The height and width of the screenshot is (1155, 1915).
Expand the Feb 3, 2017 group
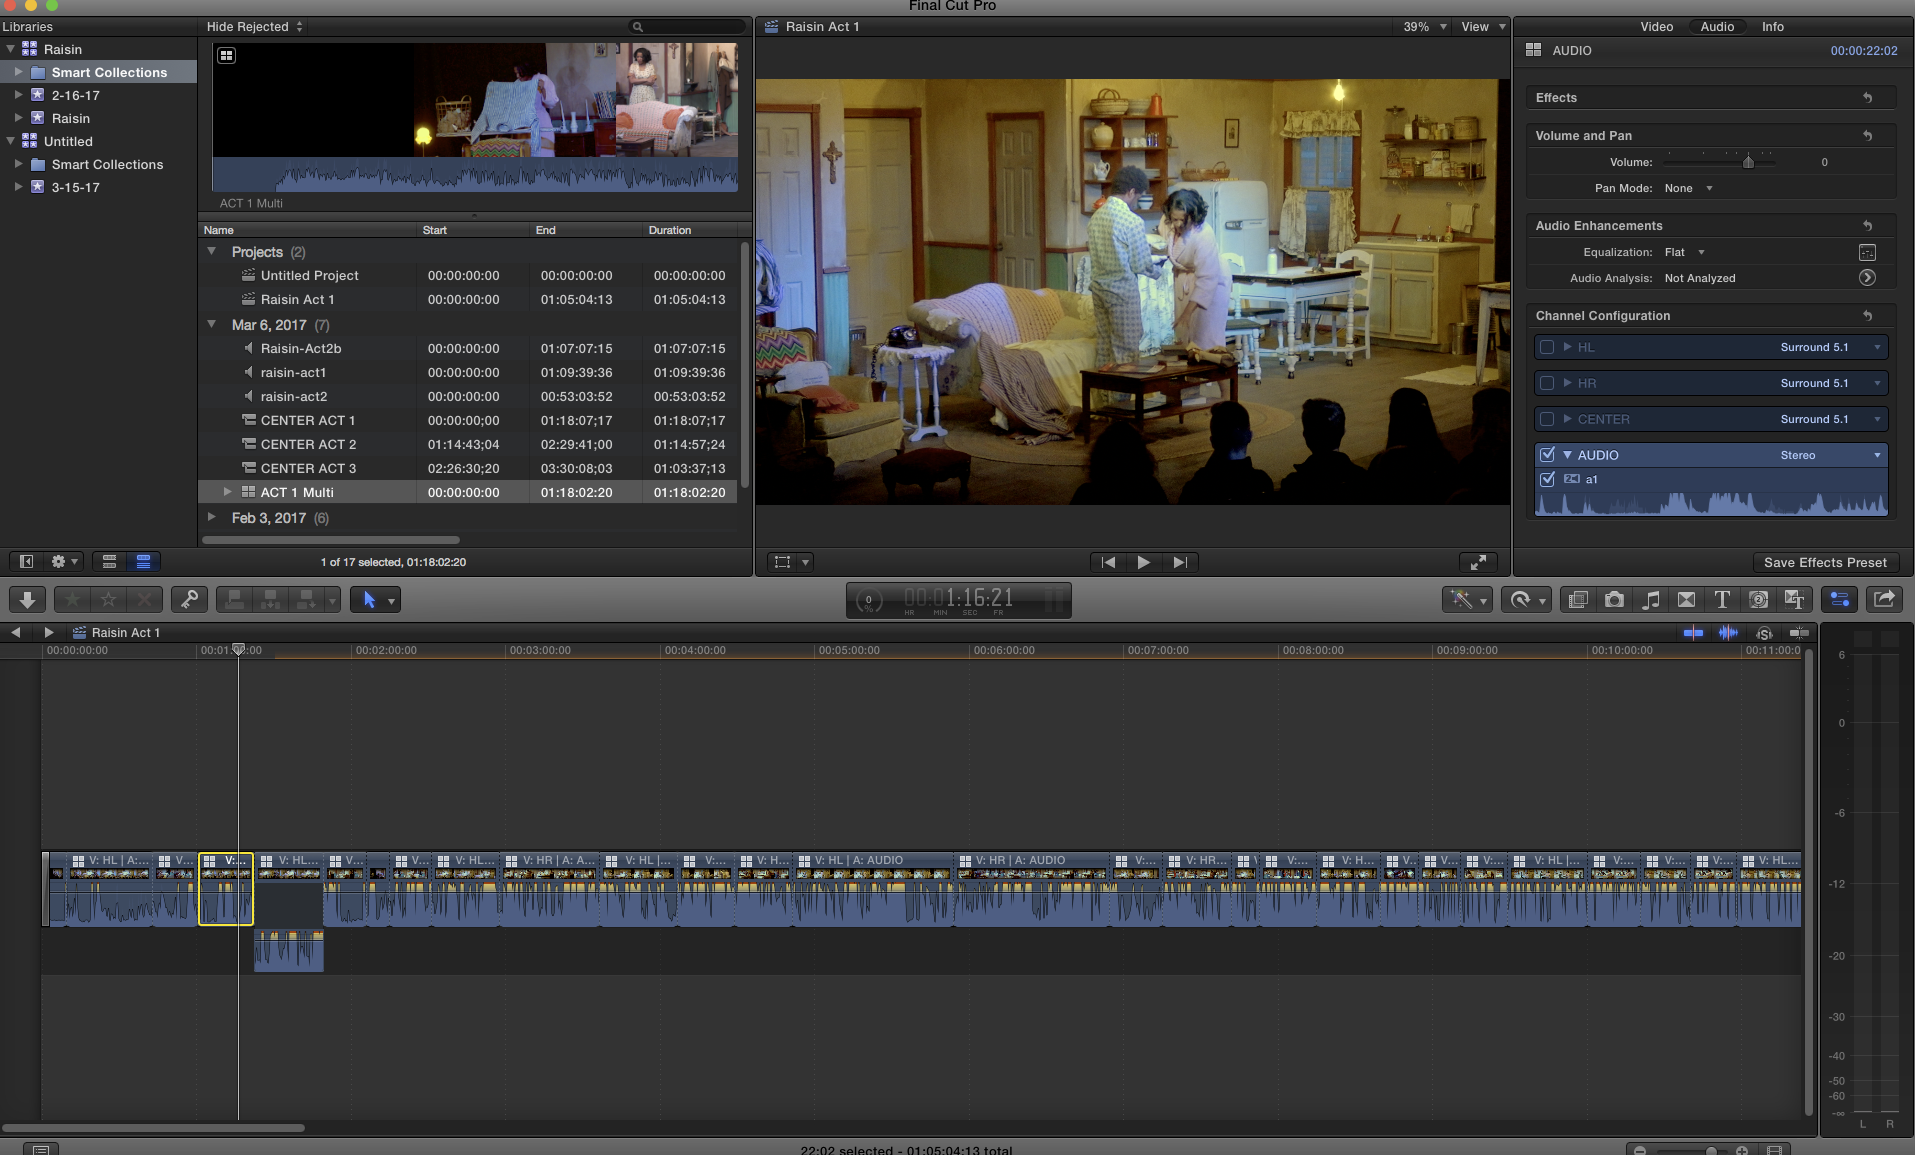click(212, 517)
